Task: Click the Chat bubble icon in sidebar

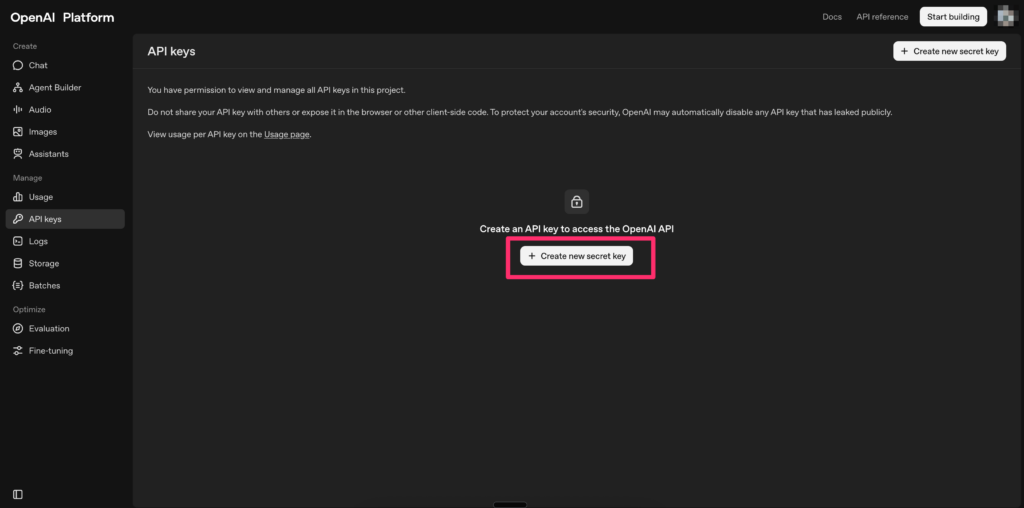Action: (x=18, y=66)
